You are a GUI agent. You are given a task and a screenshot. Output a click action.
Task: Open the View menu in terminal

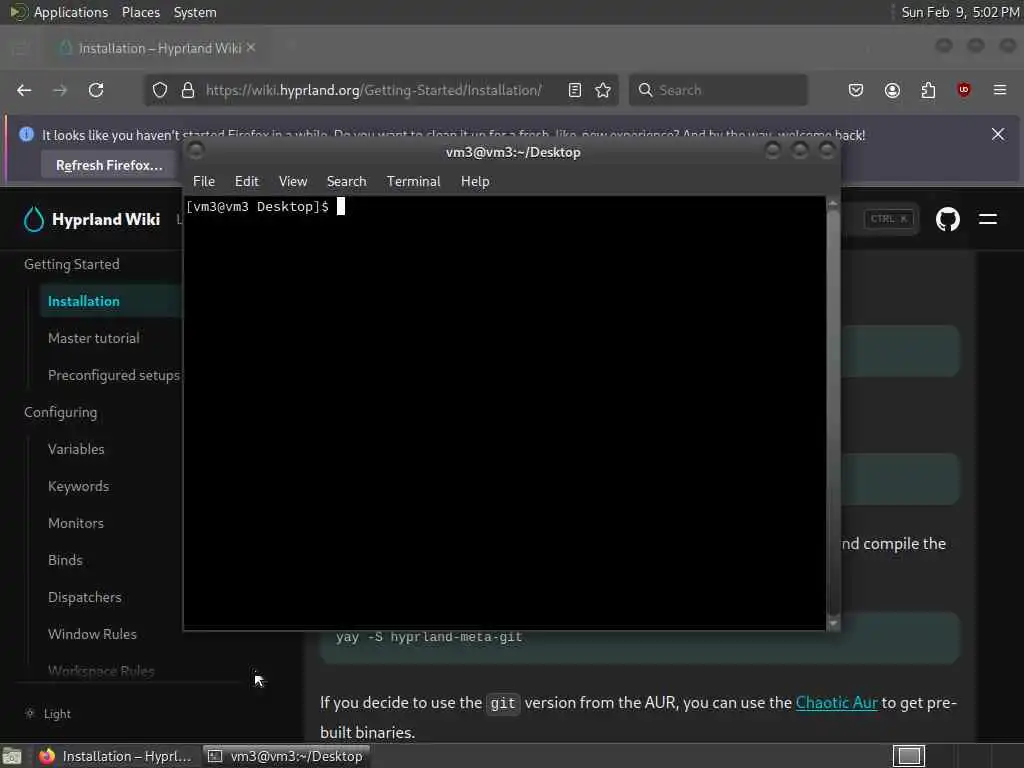point(293,182)
